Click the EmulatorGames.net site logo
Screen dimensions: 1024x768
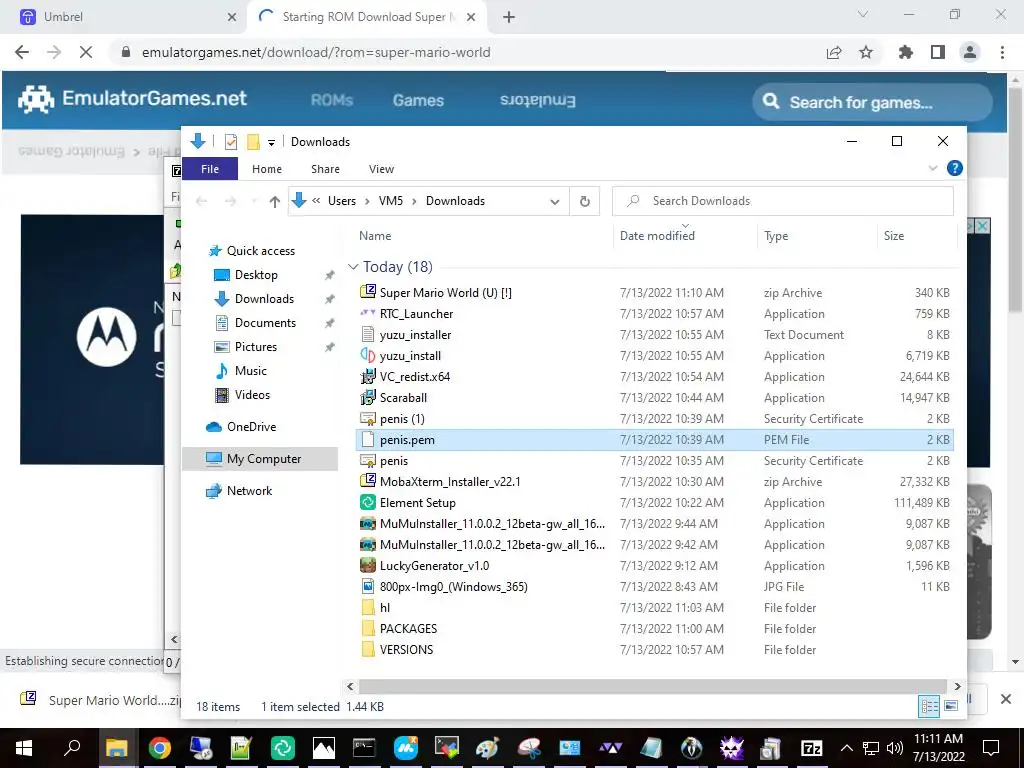133,99
